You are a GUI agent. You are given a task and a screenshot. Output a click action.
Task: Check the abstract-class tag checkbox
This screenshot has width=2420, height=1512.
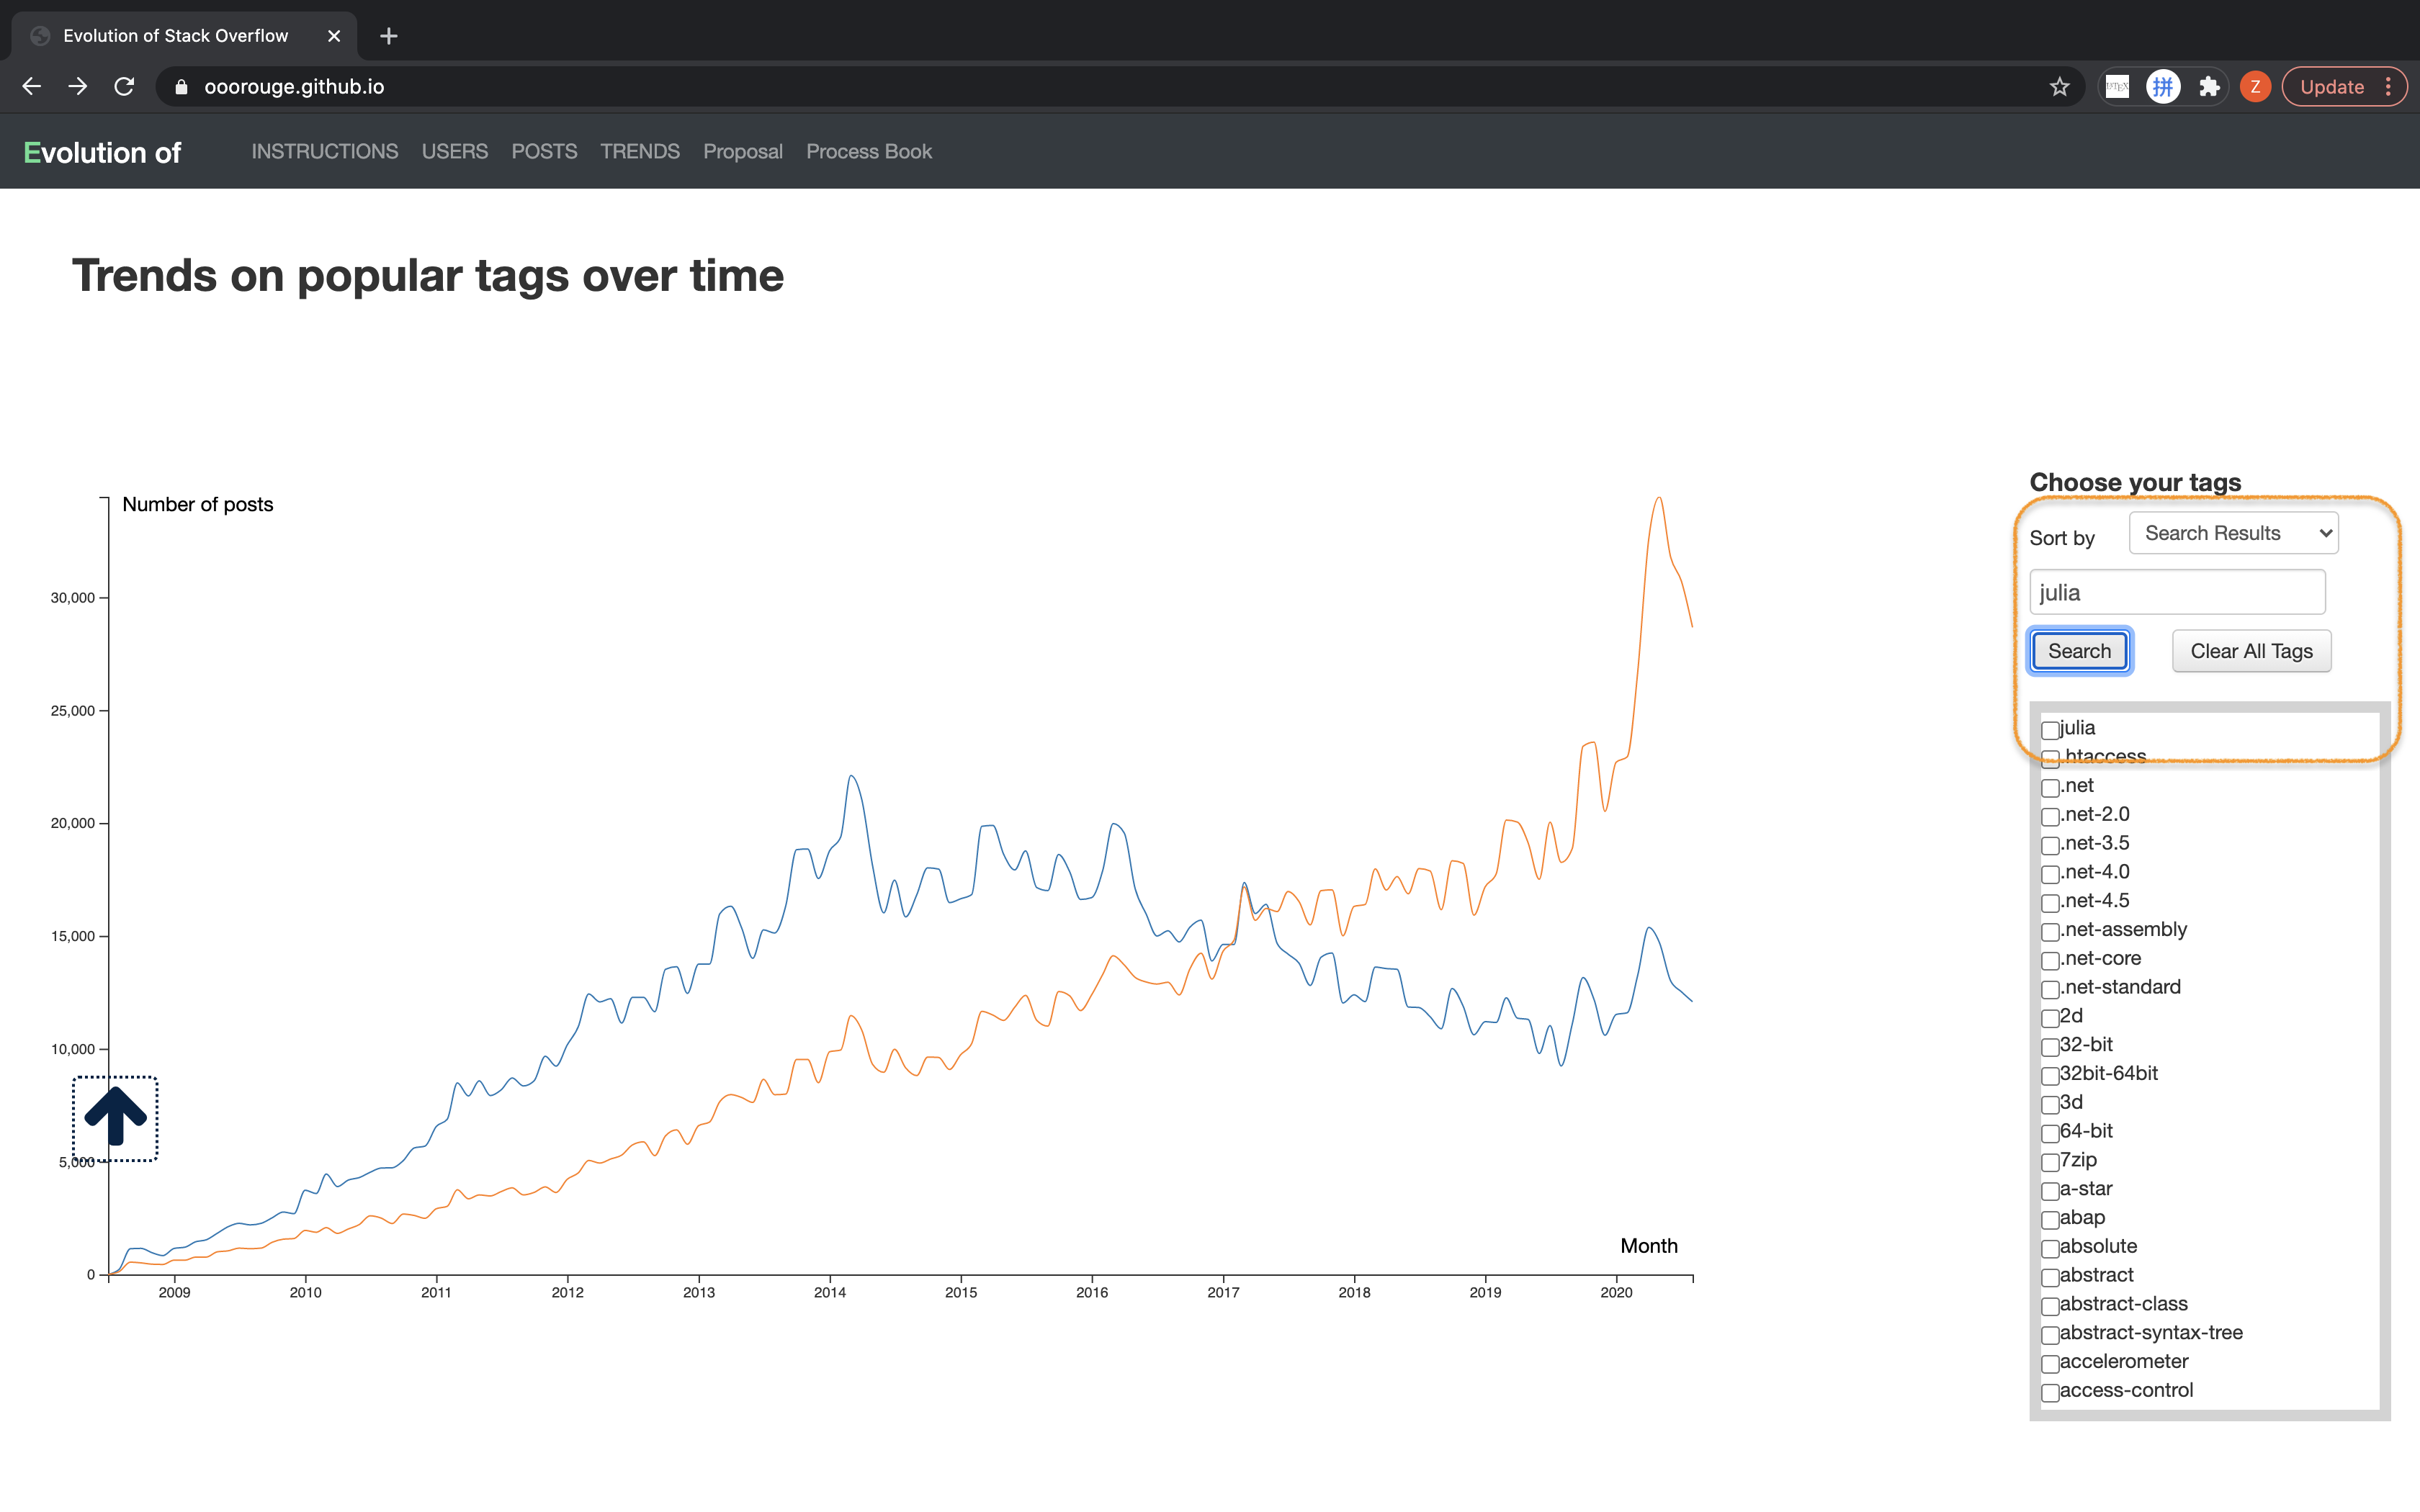tap(2050, 1306)
